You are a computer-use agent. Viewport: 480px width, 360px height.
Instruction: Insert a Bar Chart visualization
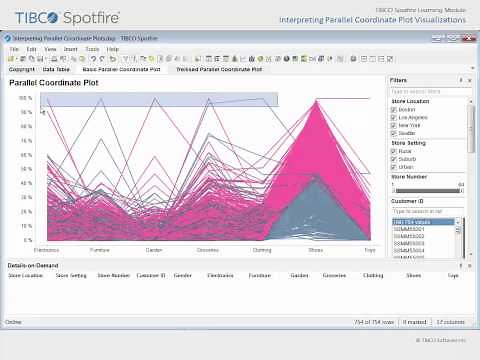point(234,59)
